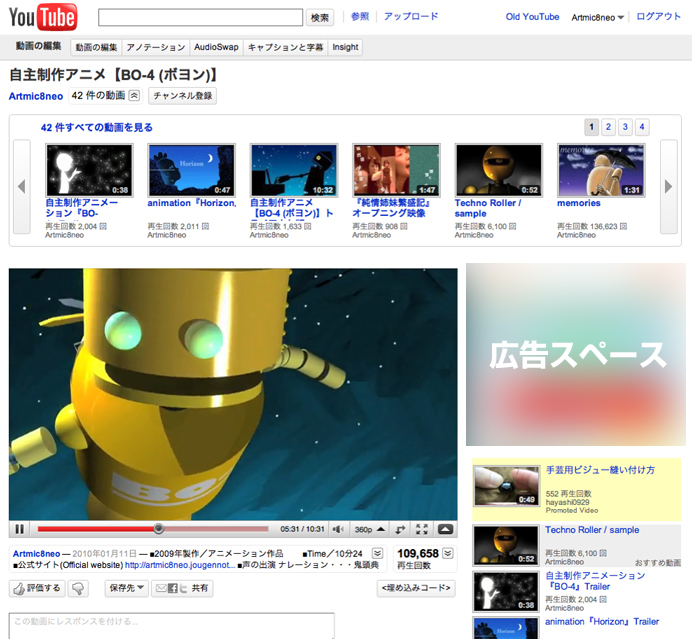Open the memories 1:31 carousel thumbnail

601,170
